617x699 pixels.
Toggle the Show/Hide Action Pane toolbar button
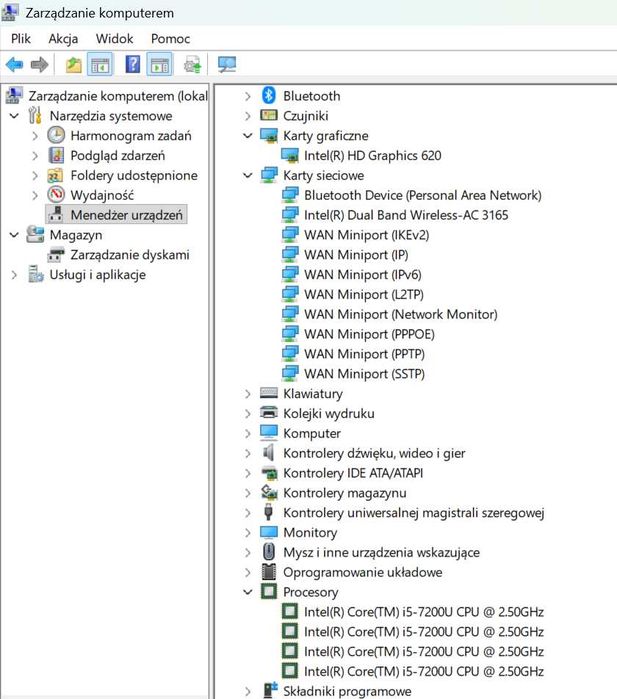159,65
